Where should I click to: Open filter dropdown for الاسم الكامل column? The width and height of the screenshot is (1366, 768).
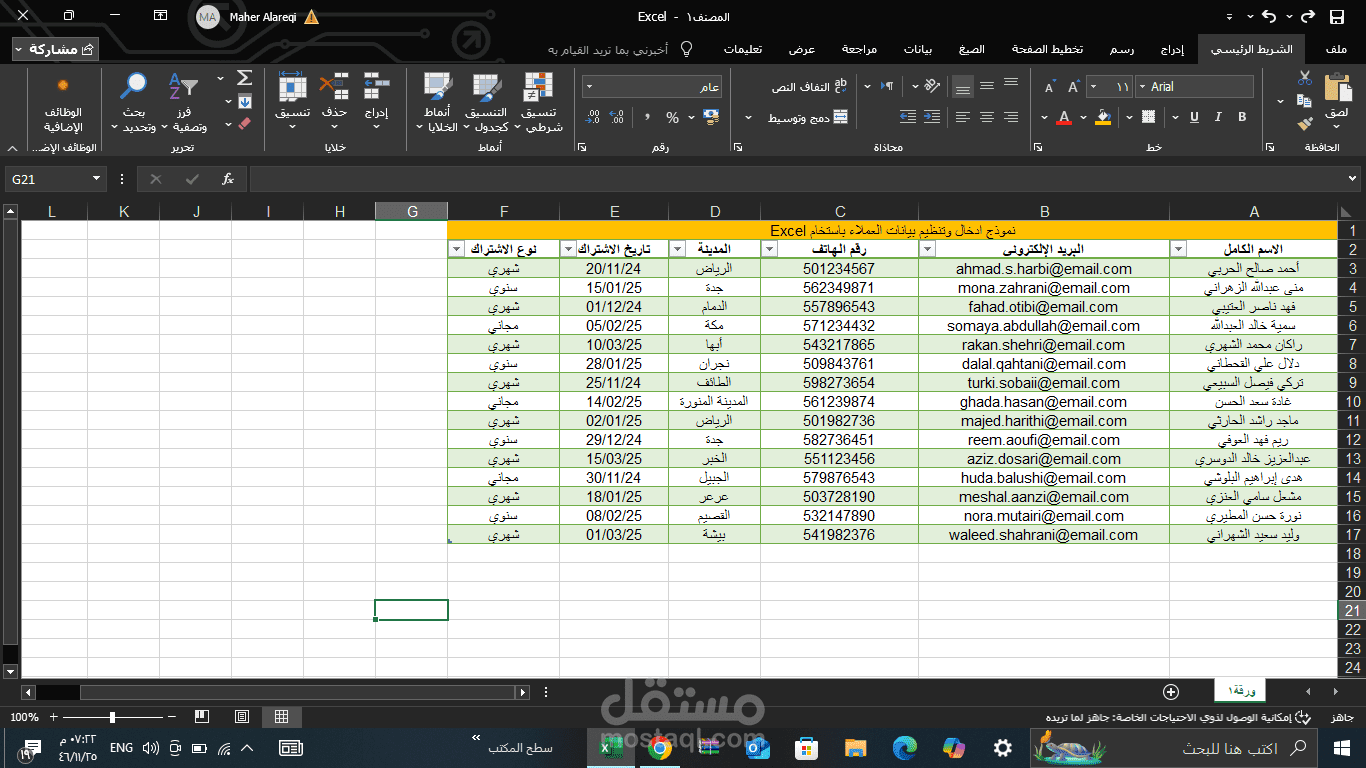pyautogui.click(x=1178, y=249)
